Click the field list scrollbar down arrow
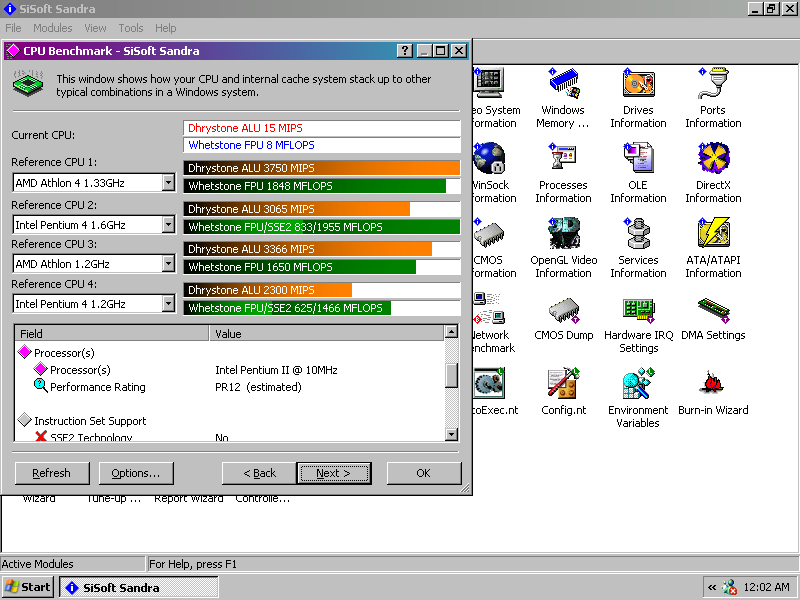 452,434
